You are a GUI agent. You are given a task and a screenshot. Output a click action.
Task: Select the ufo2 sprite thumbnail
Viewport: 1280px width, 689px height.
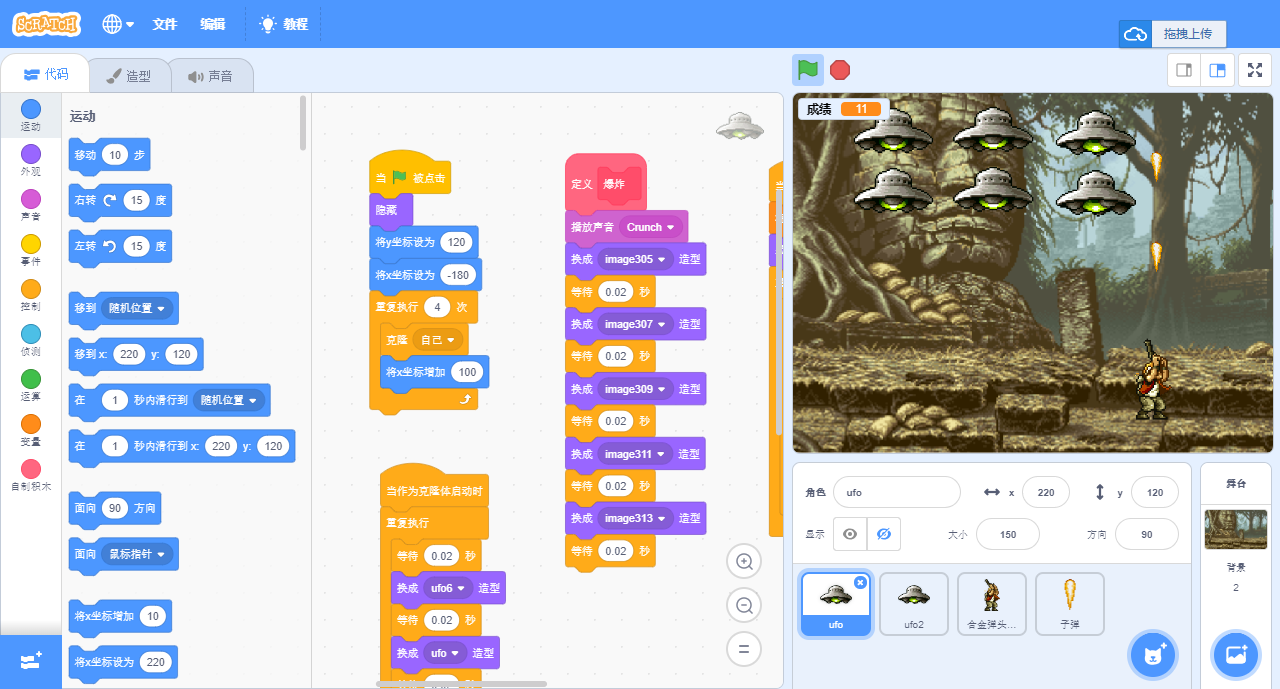click(x=914, y=604)
